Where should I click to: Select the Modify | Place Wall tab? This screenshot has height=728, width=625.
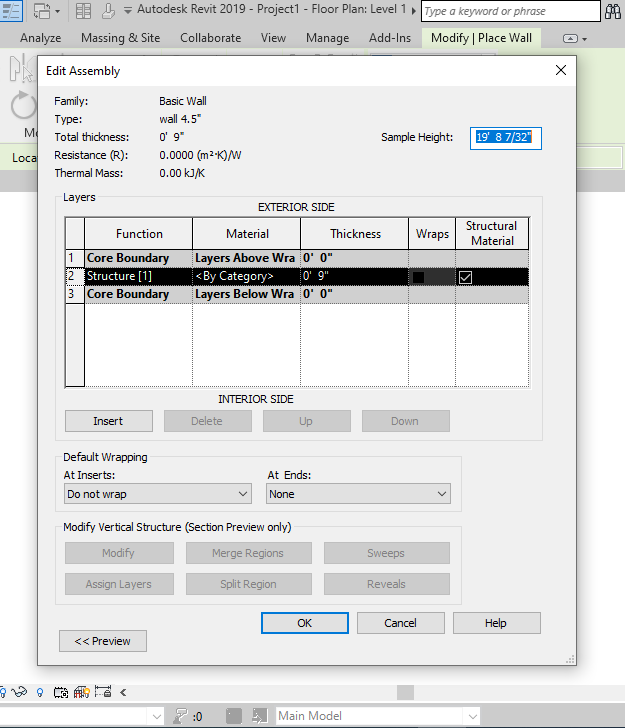[x=481, y=38]
